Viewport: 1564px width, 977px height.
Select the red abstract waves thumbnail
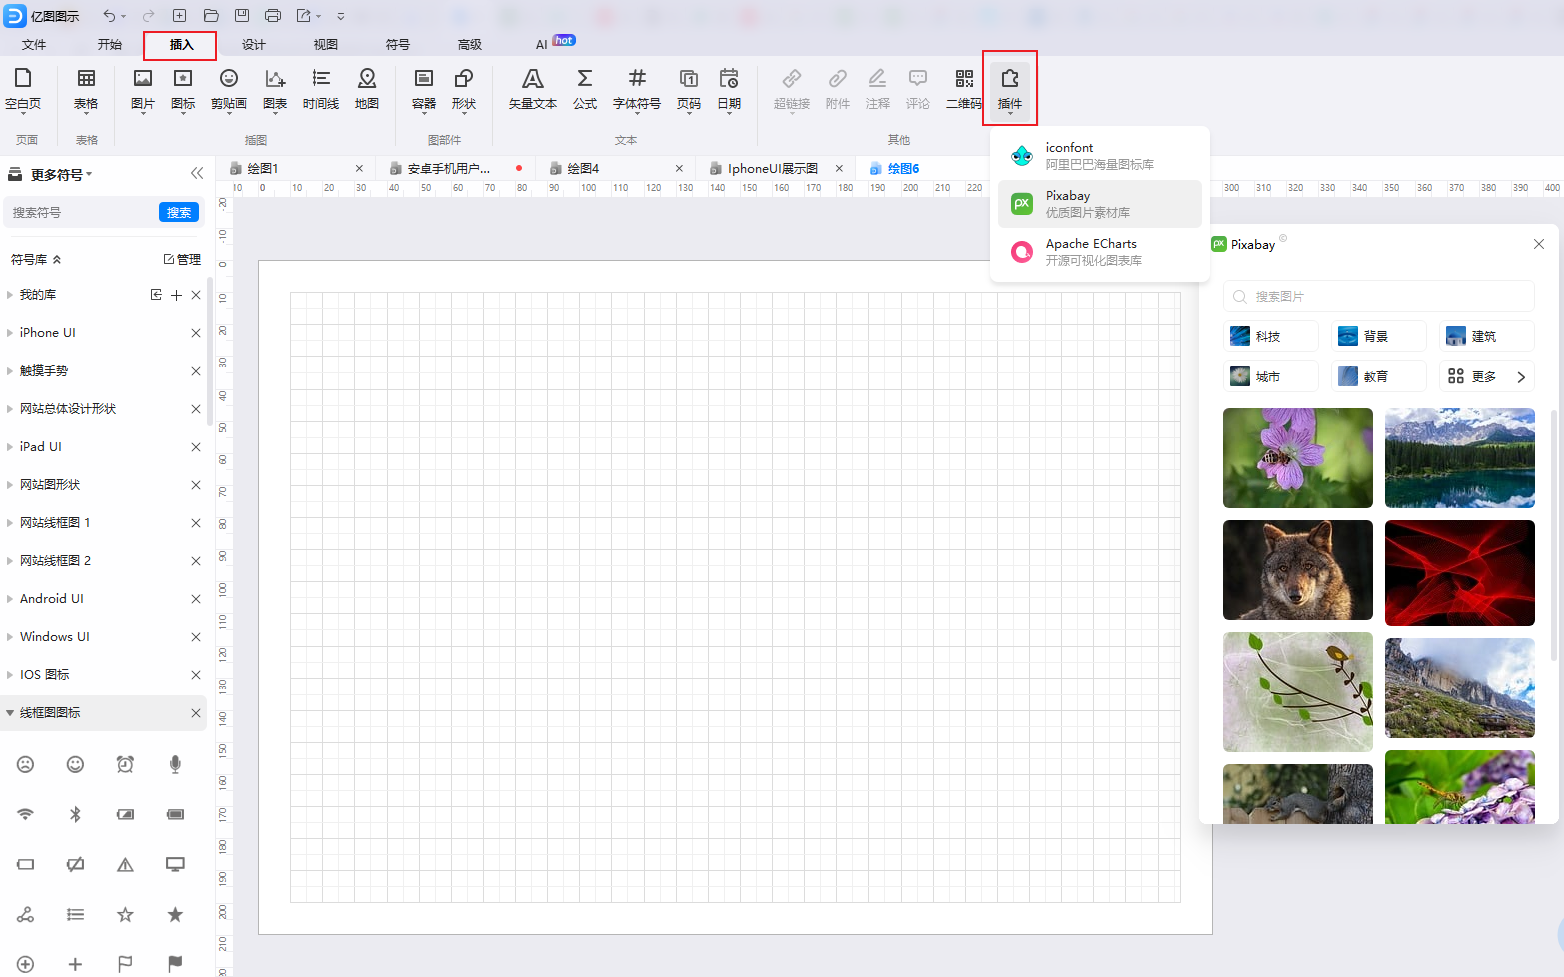(1460, 573)
